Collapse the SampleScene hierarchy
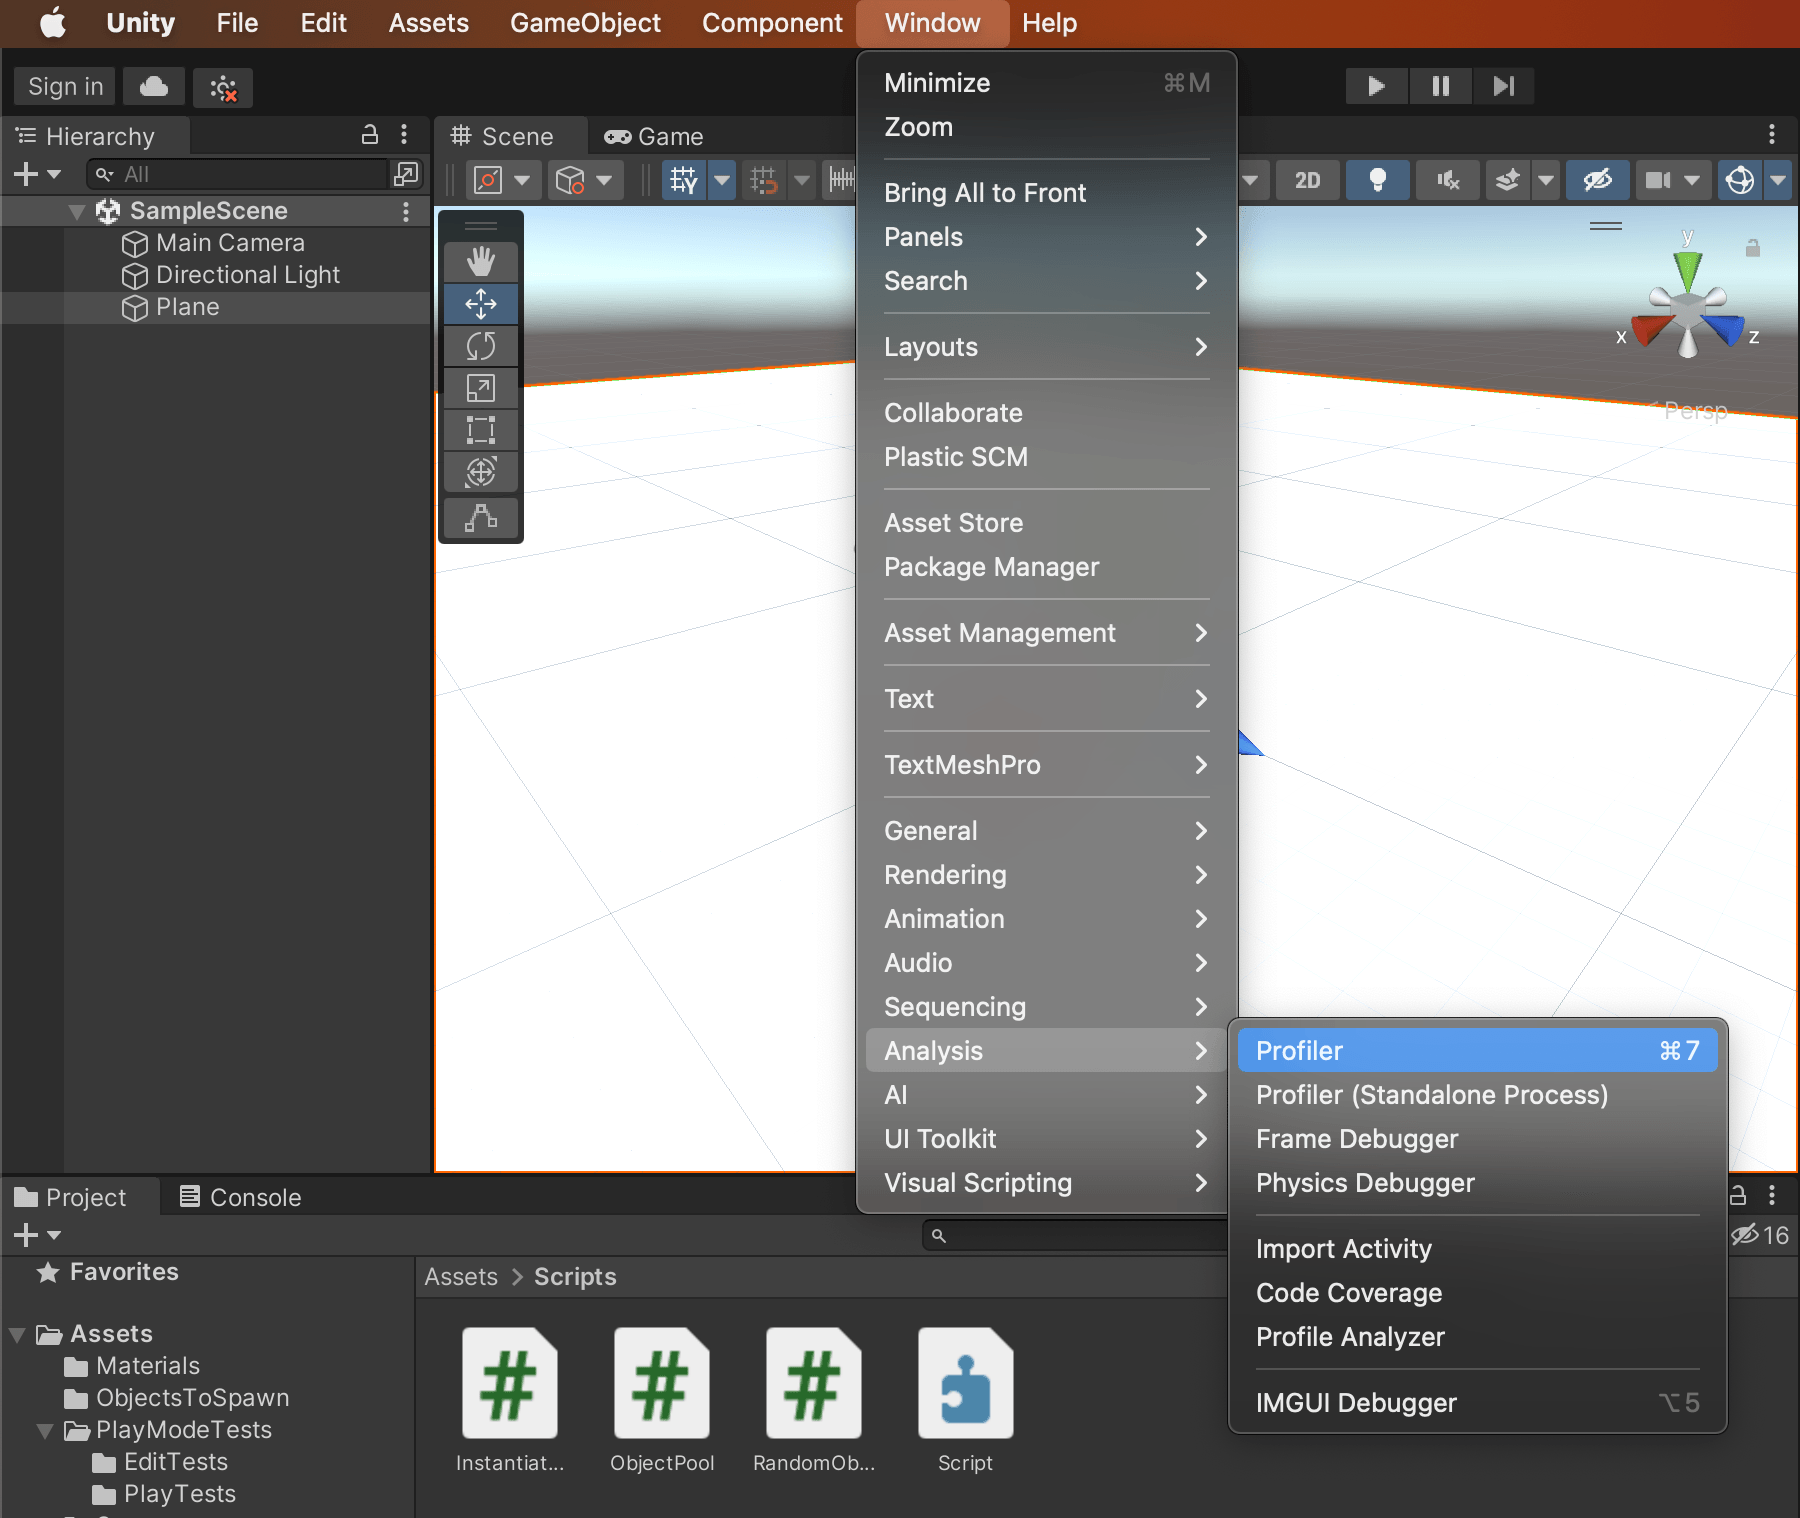 click(77, 211)
